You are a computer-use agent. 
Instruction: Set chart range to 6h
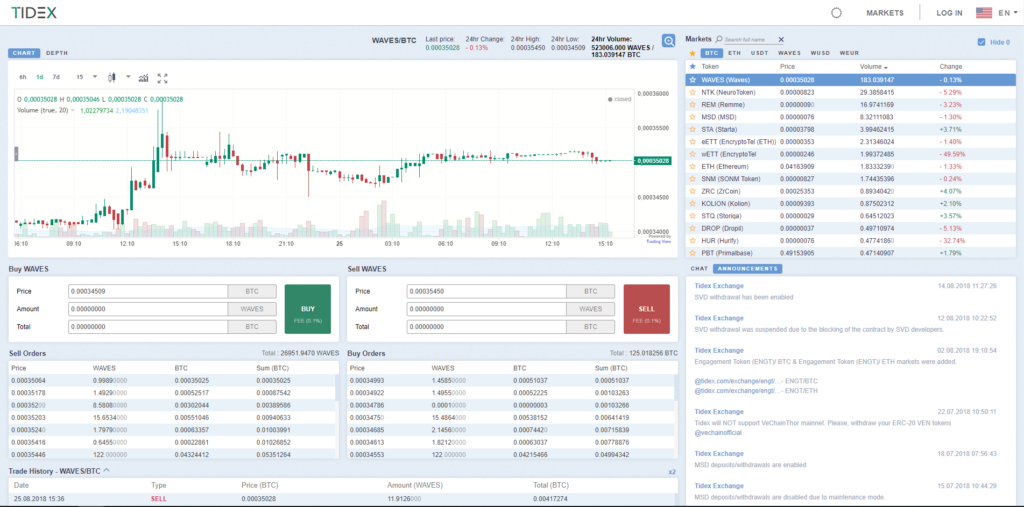coord(23,77)
